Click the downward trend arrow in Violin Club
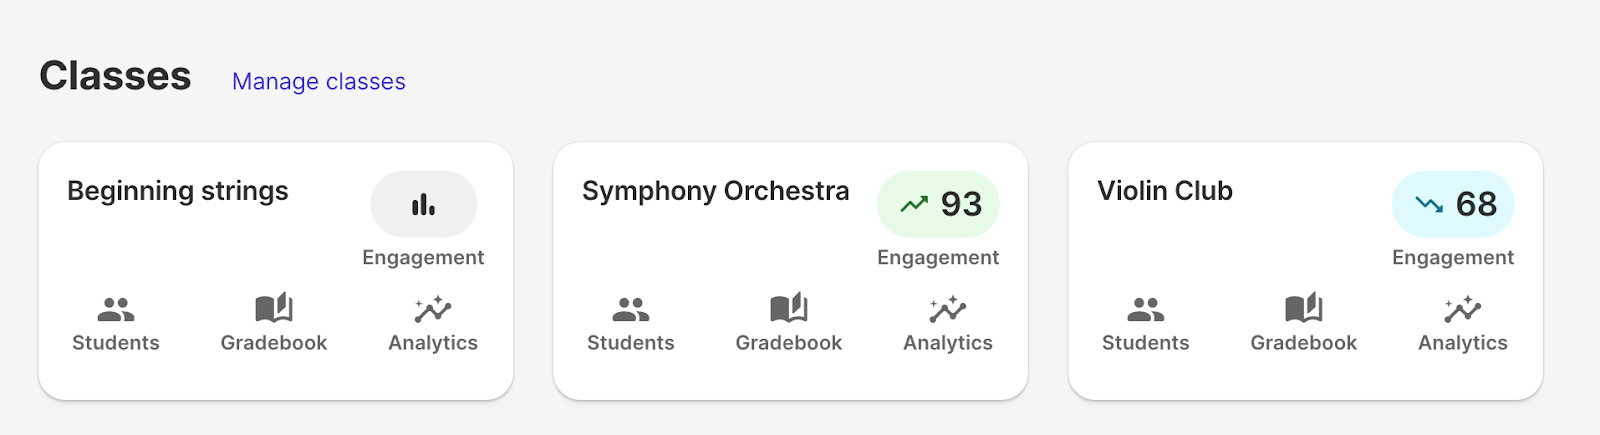 point(1429,204)
